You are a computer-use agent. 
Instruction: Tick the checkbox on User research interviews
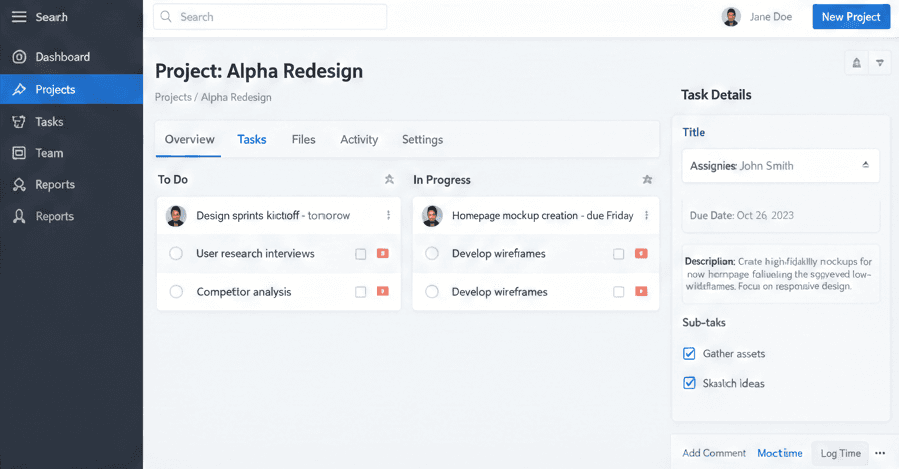pyautogui.click(x=361, y=254)
